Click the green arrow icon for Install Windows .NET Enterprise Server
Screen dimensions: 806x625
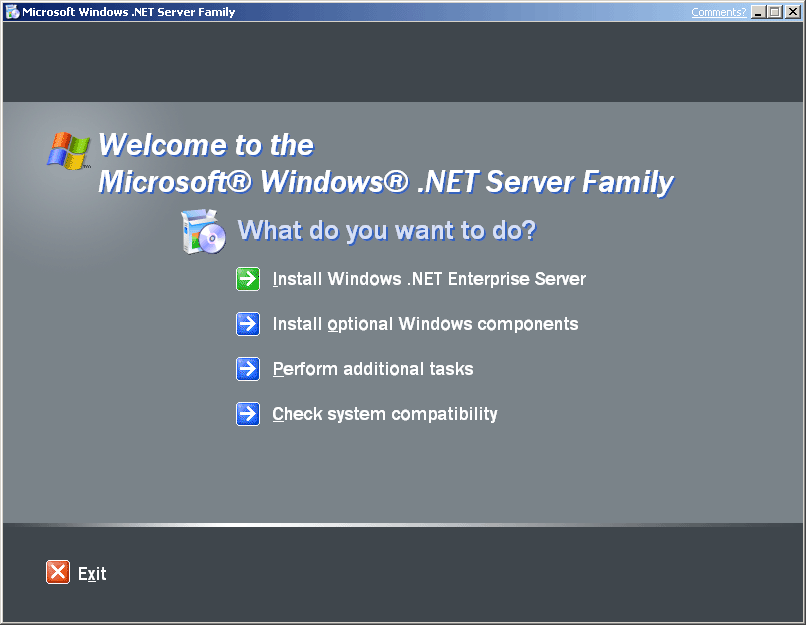click(x=248, y=279)
